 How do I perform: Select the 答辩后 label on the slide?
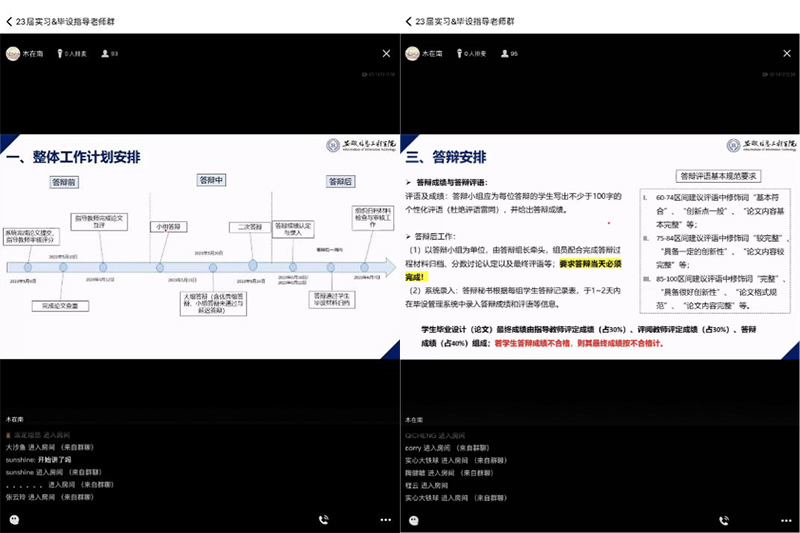point(340,182)
